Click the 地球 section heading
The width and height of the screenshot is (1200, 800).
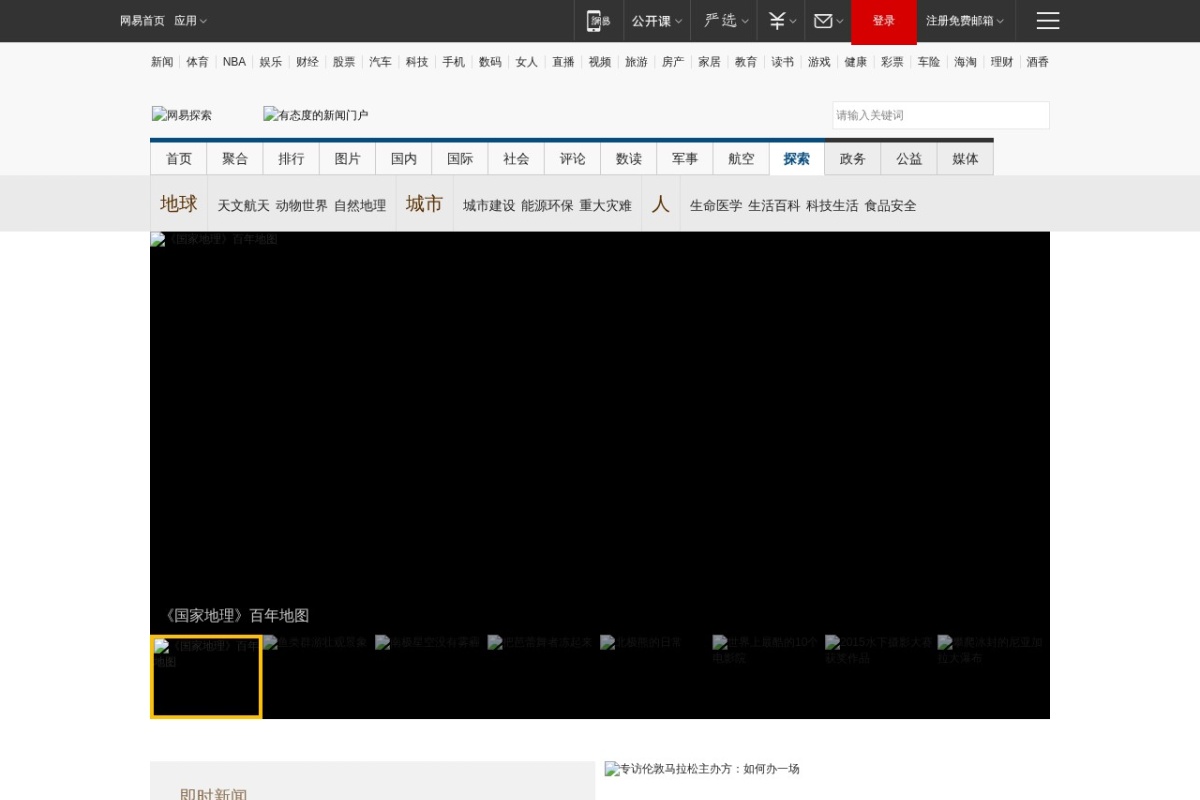point(179,204)
